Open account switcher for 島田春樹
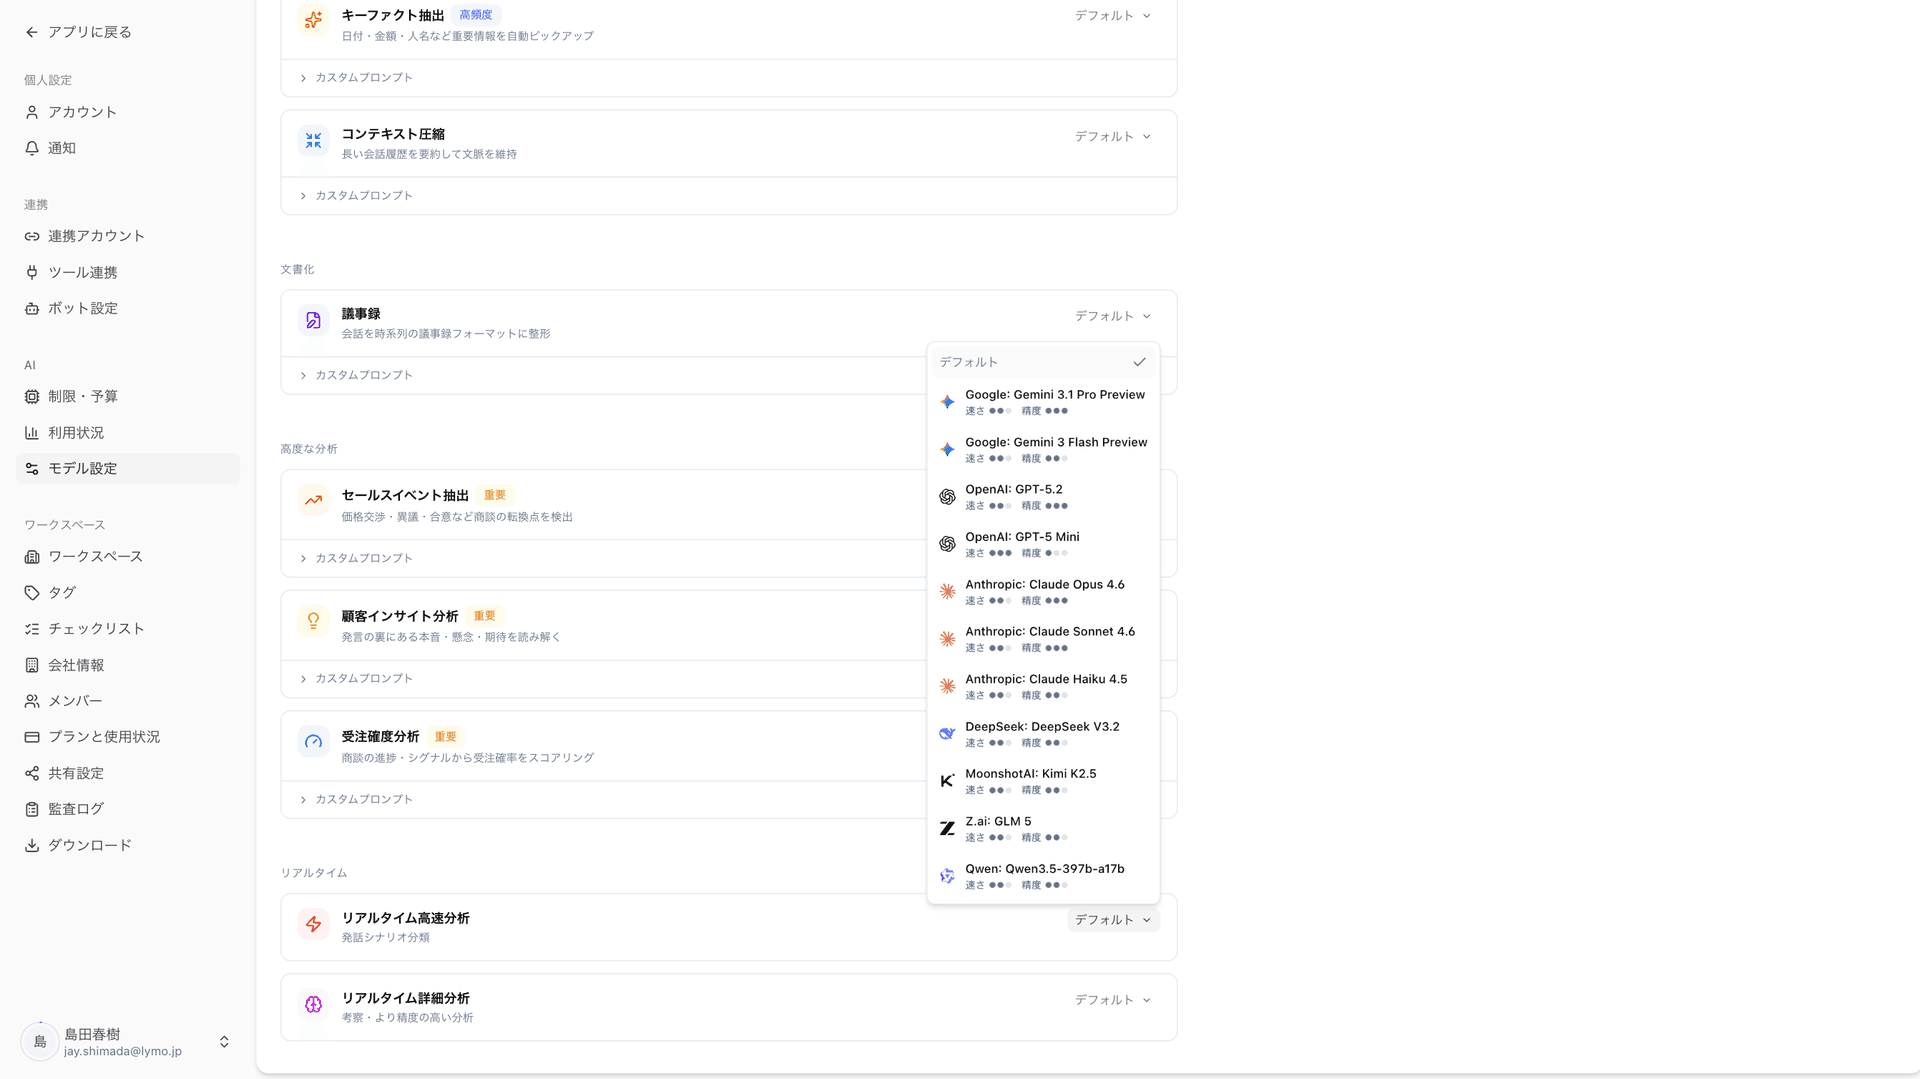This screenshot has width=1920, height=1079. click(x=224, y=1042)
